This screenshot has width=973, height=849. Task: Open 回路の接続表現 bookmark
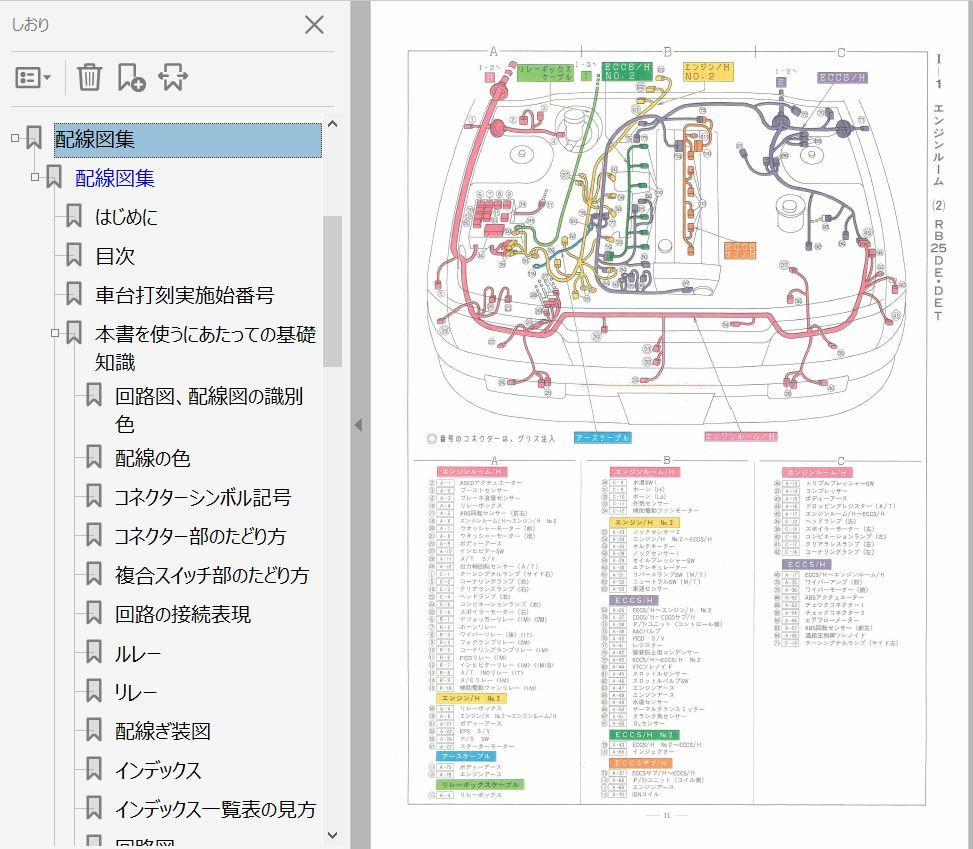[x=182, y=615]
